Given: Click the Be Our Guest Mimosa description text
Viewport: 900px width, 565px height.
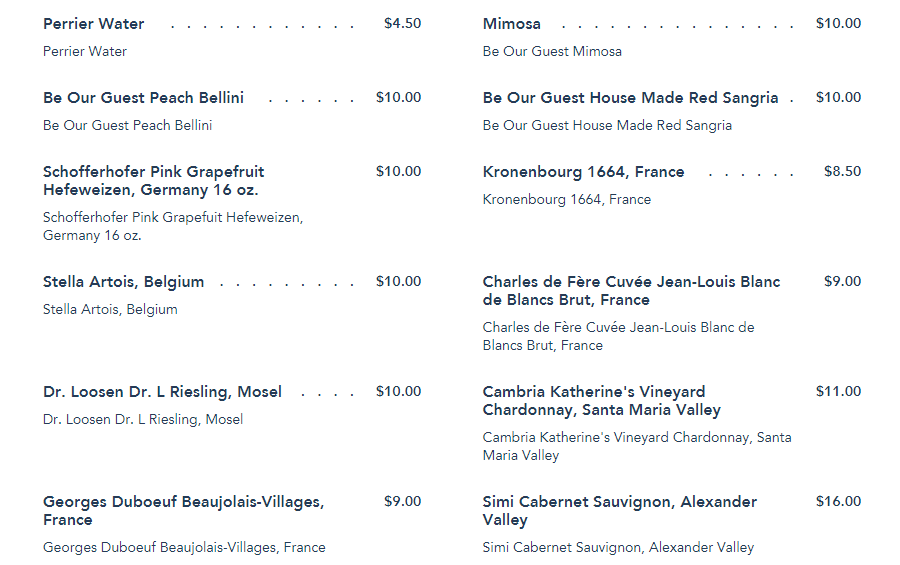Looking at the screenshot, I should (552, 52).
